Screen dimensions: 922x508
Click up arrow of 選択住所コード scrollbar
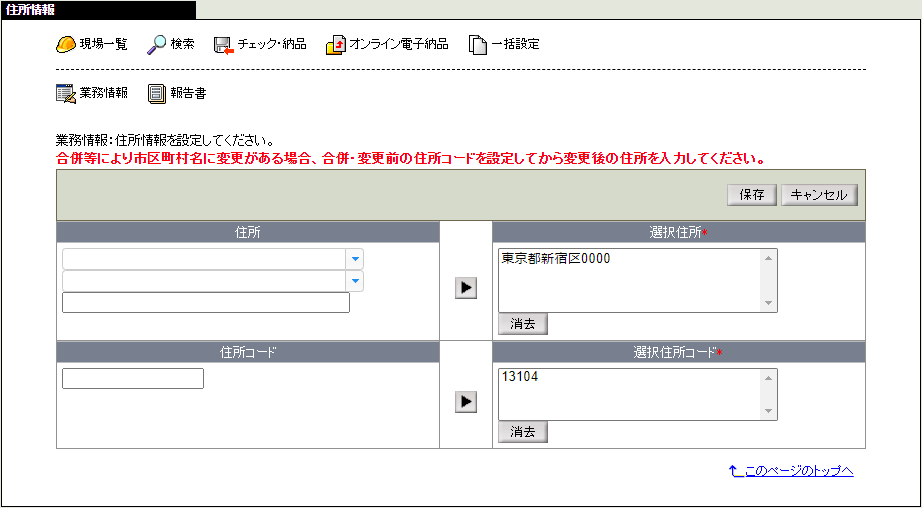click(x=768, y=377)
